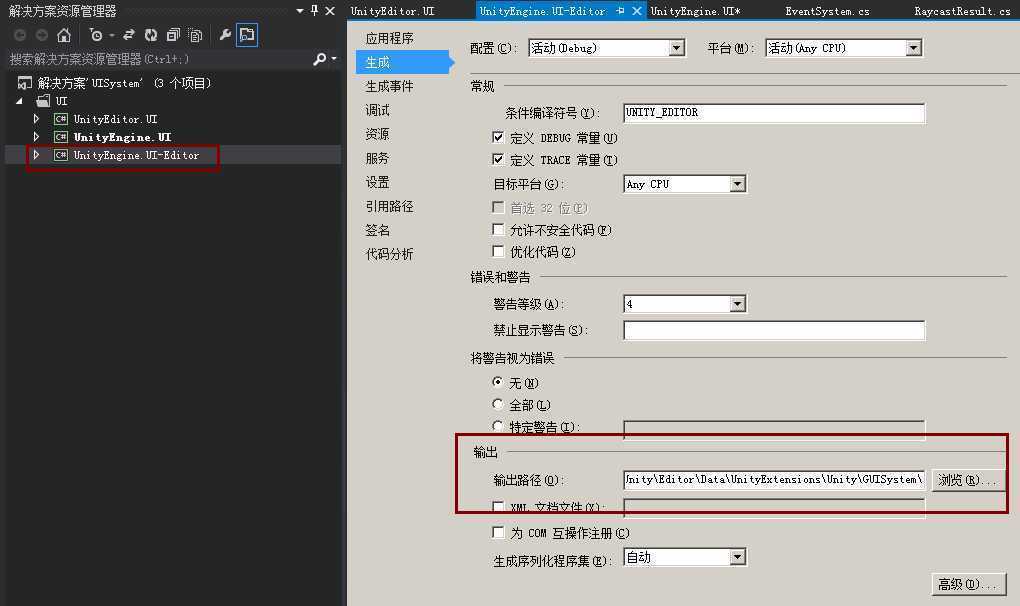Viewport: 1020px width, 606px height.
Task: Click the pin icon of Solution Explorer panel
Action: (314, 10)
